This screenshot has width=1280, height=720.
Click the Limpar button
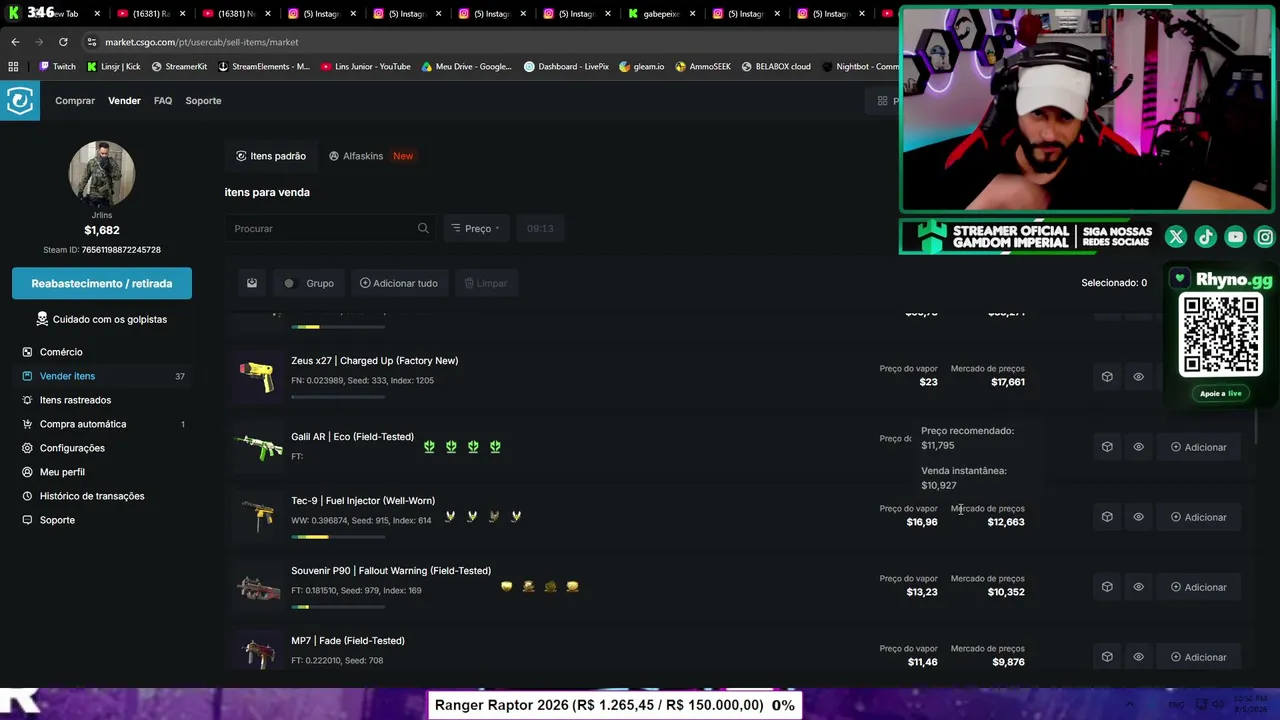[x=486, y=283]
